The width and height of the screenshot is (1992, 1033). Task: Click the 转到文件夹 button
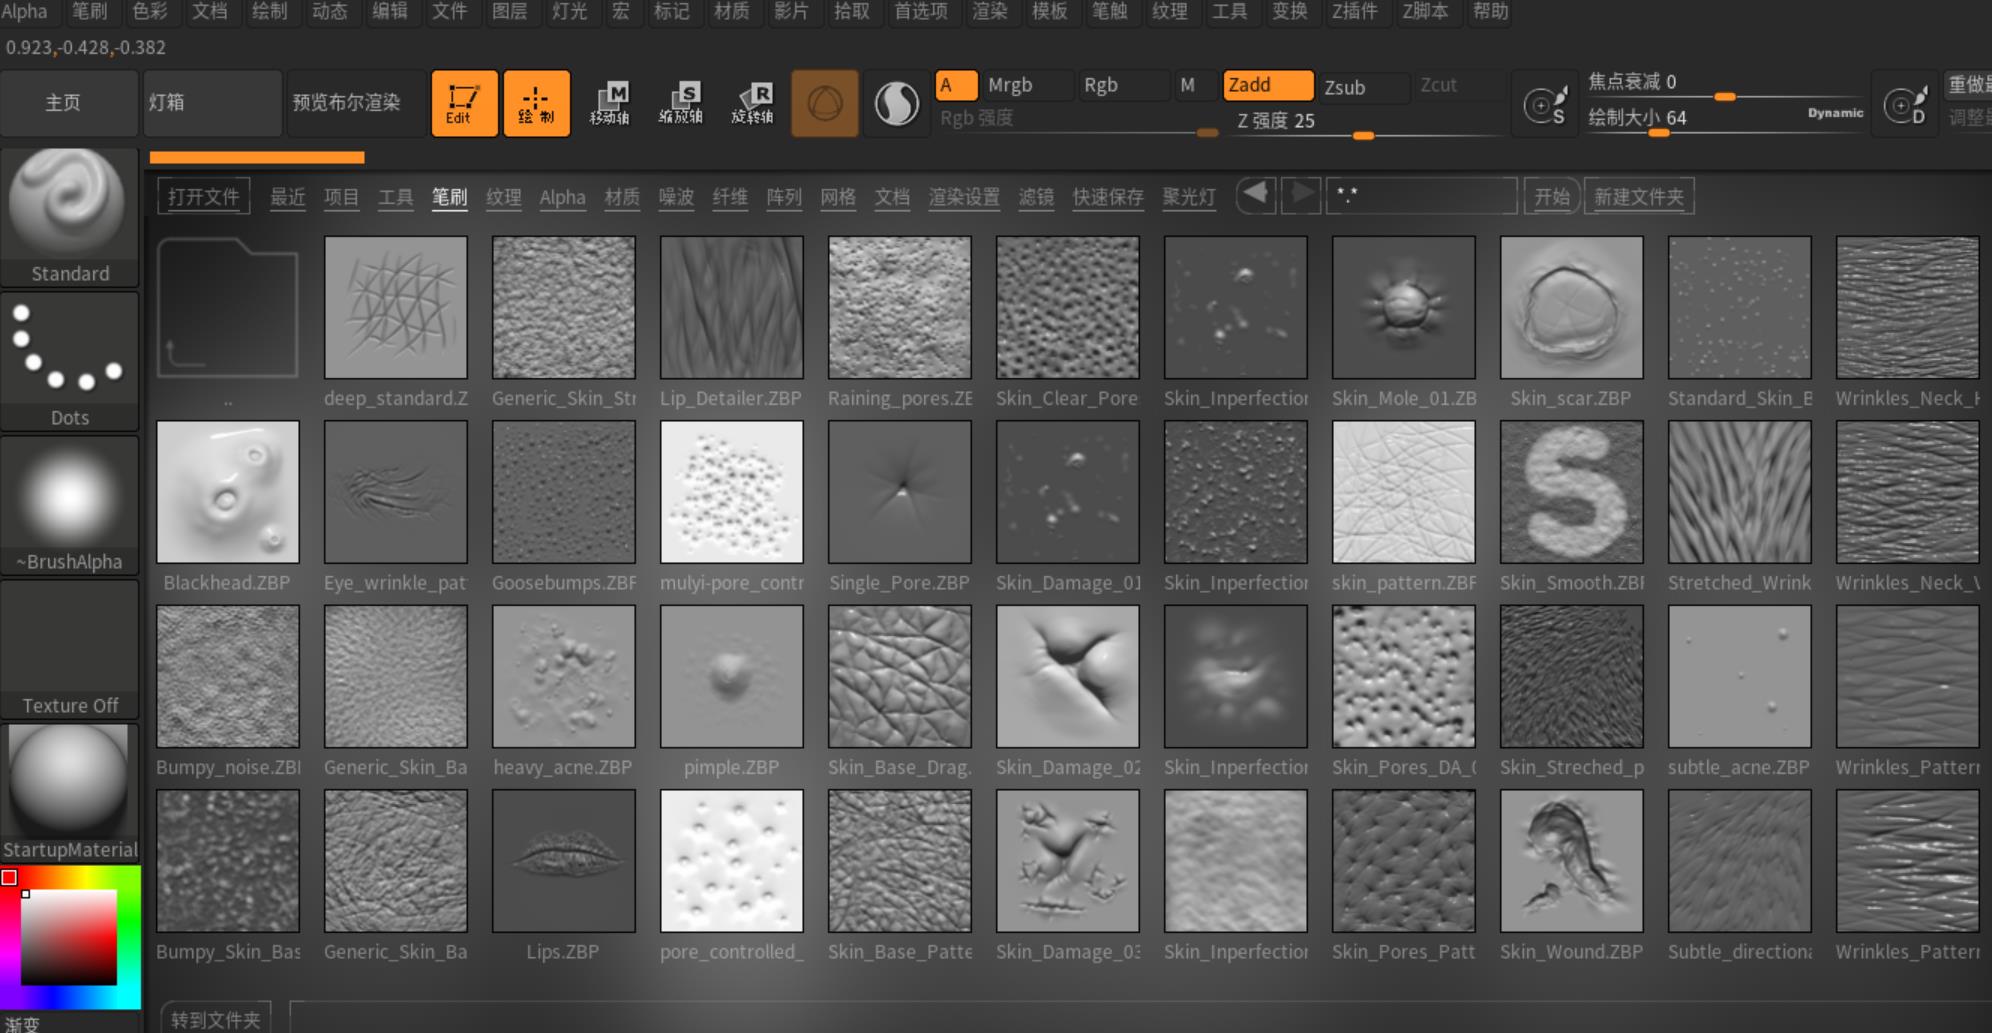(x=216, y=1019)
